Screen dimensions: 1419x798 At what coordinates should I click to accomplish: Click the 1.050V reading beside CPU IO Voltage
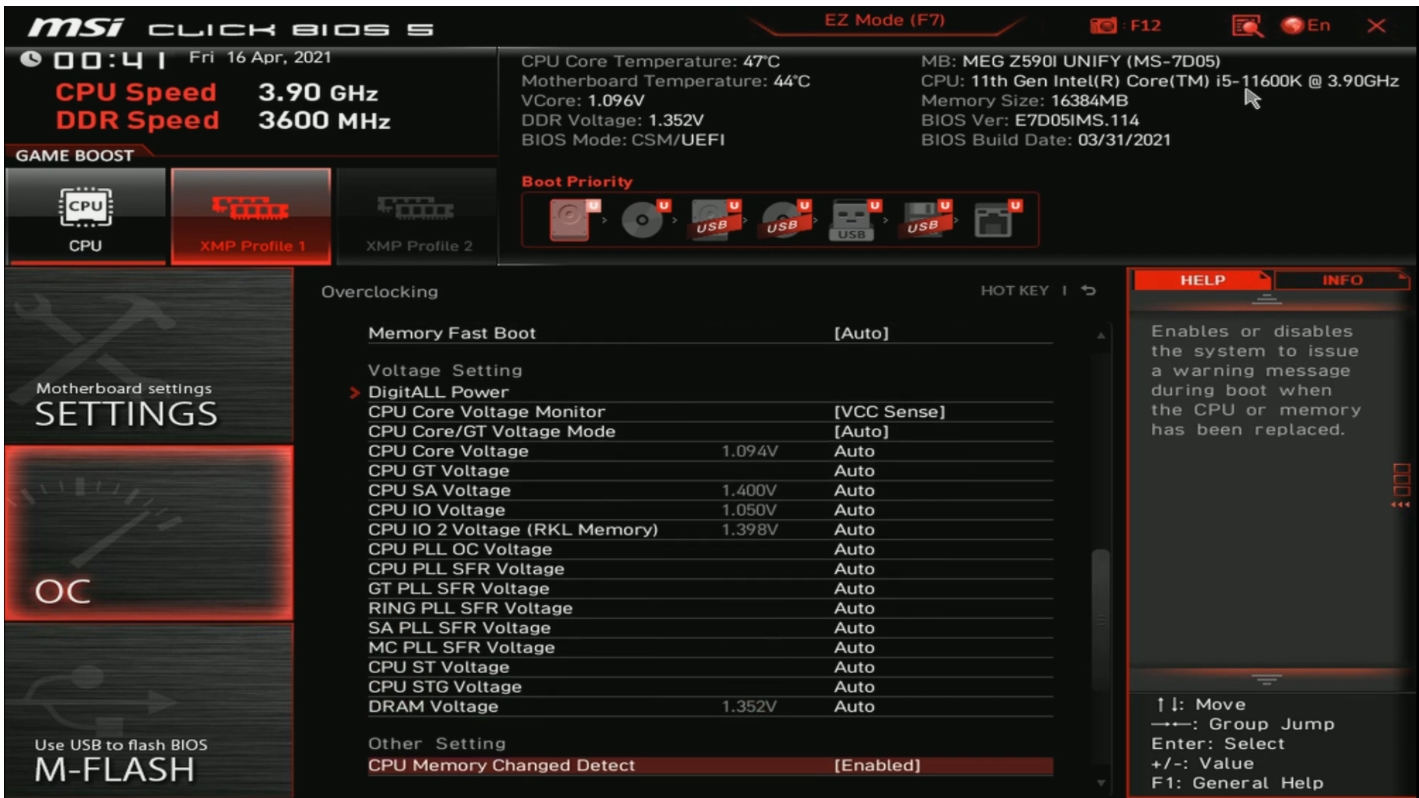[x=748, y=510]
